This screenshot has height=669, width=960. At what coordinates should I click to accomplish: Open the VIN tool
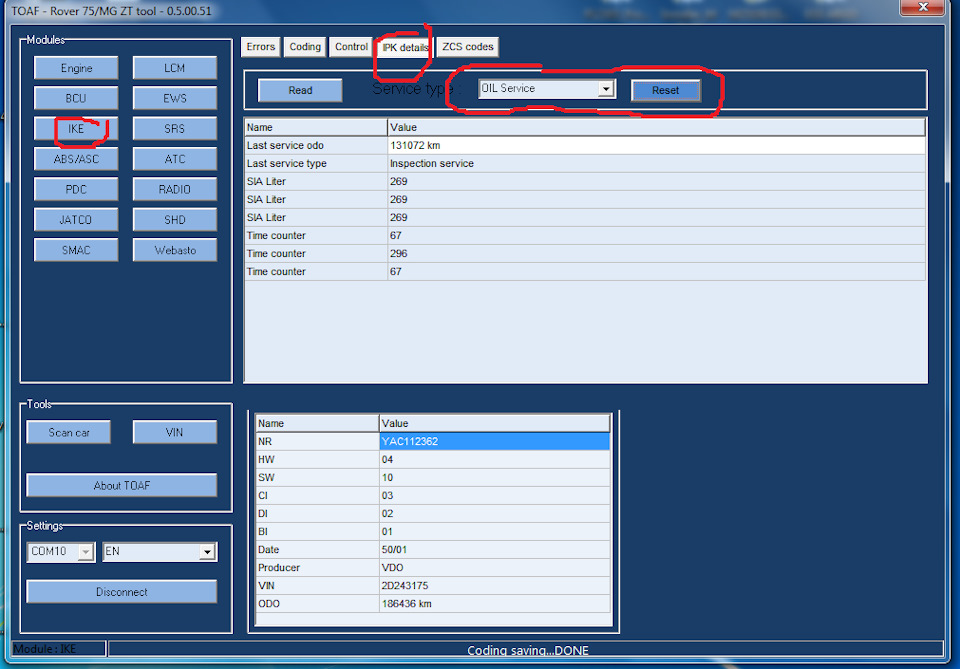pyautogui.click(x=174, y=432)
